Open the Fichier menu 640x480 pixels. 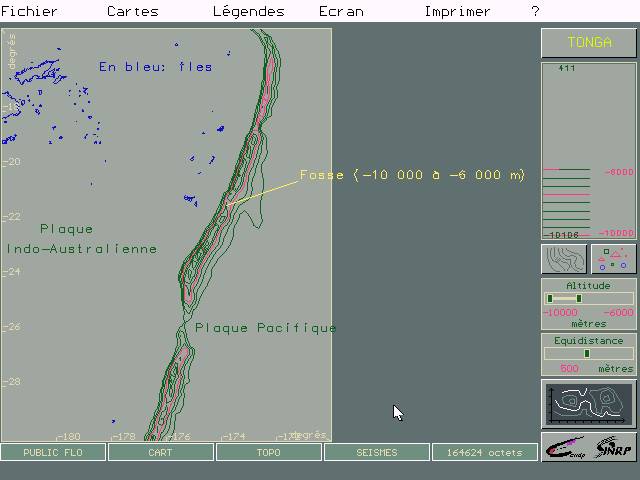(29, 12)
